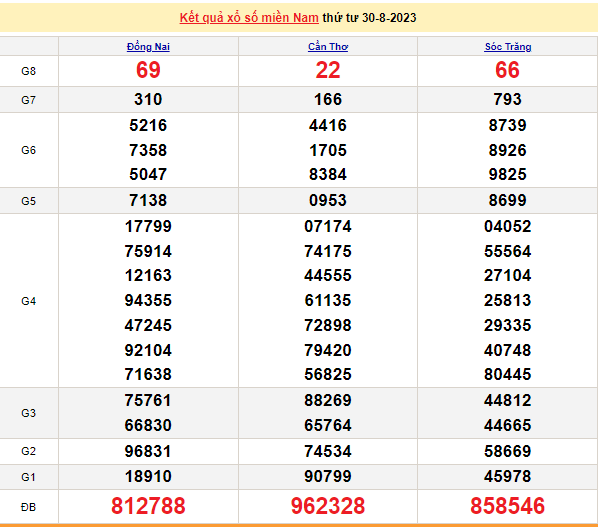Open the Đồng Nai province link
The width and height of the screenshot is (611, 527).
[148, 47]
